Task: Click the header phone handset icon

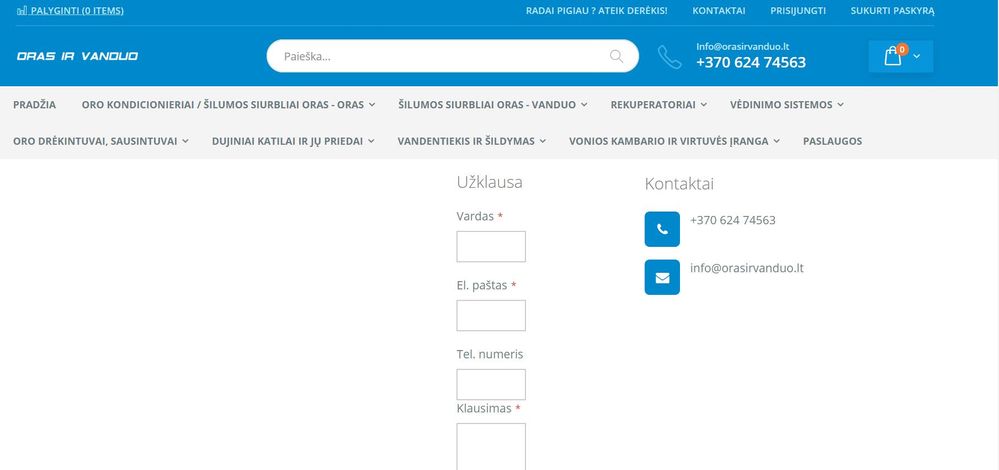Action: click(x=670, y=57)
